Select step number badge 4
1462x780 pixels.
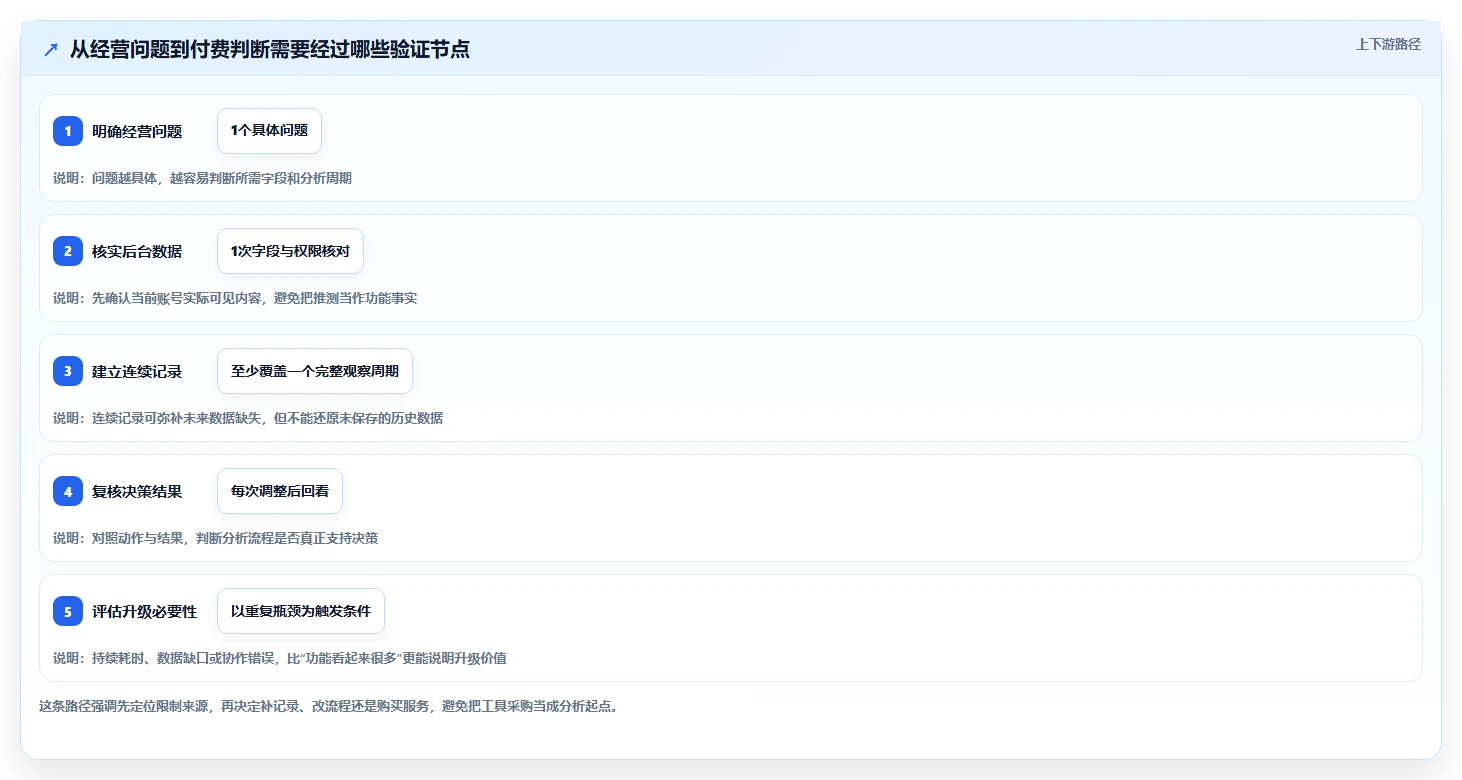tap(68, 491)
